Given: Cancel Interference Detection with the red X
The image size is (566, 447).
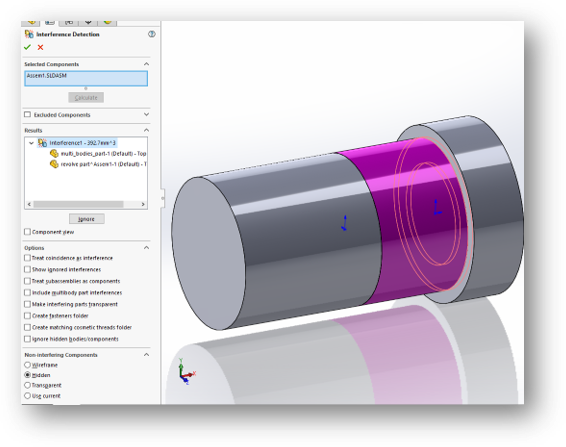Looking at the screenshot, I should [x=40, y=47].
